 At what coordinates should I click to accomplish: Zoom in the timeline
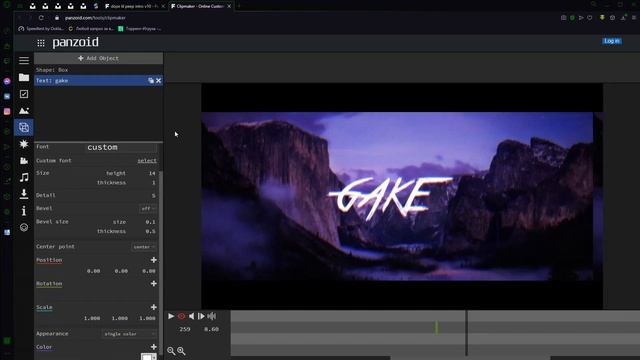tap(181, 351)
